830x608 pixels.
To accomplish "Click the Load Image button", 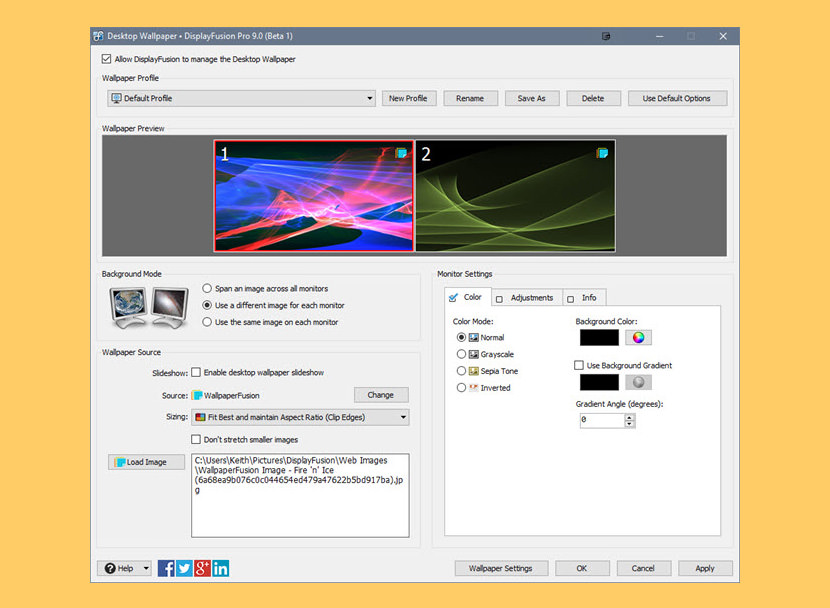I will click(146, 462).
